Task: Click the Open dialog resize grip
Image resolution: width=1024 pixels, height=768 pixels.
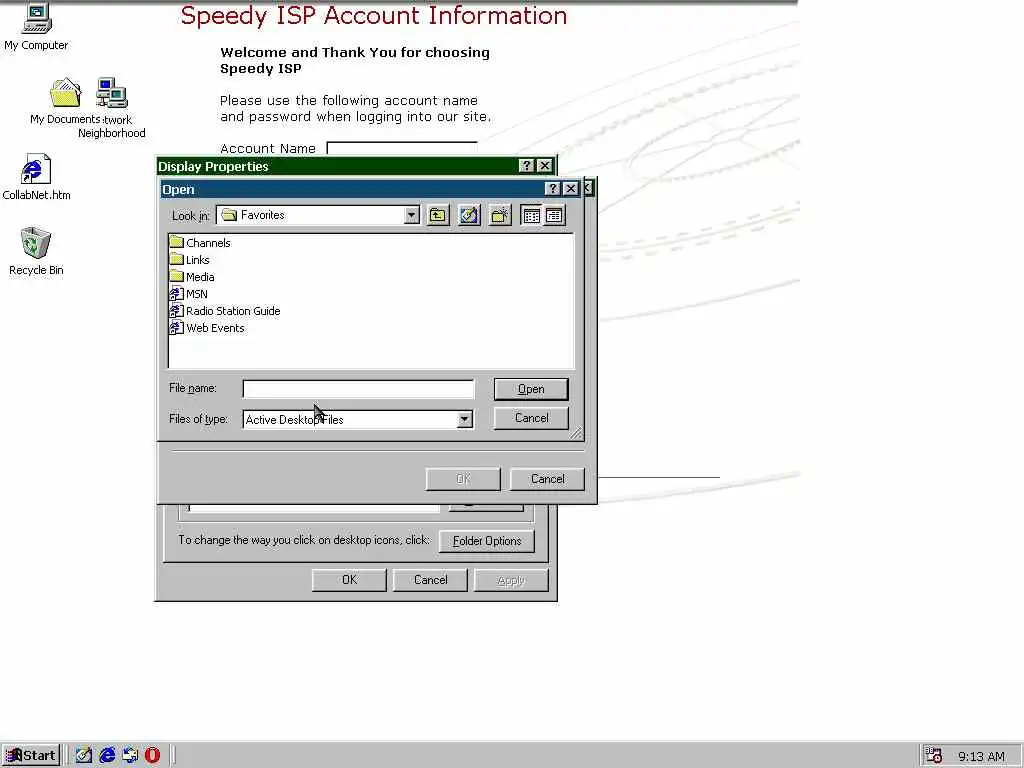Action: tap(575, 433)
